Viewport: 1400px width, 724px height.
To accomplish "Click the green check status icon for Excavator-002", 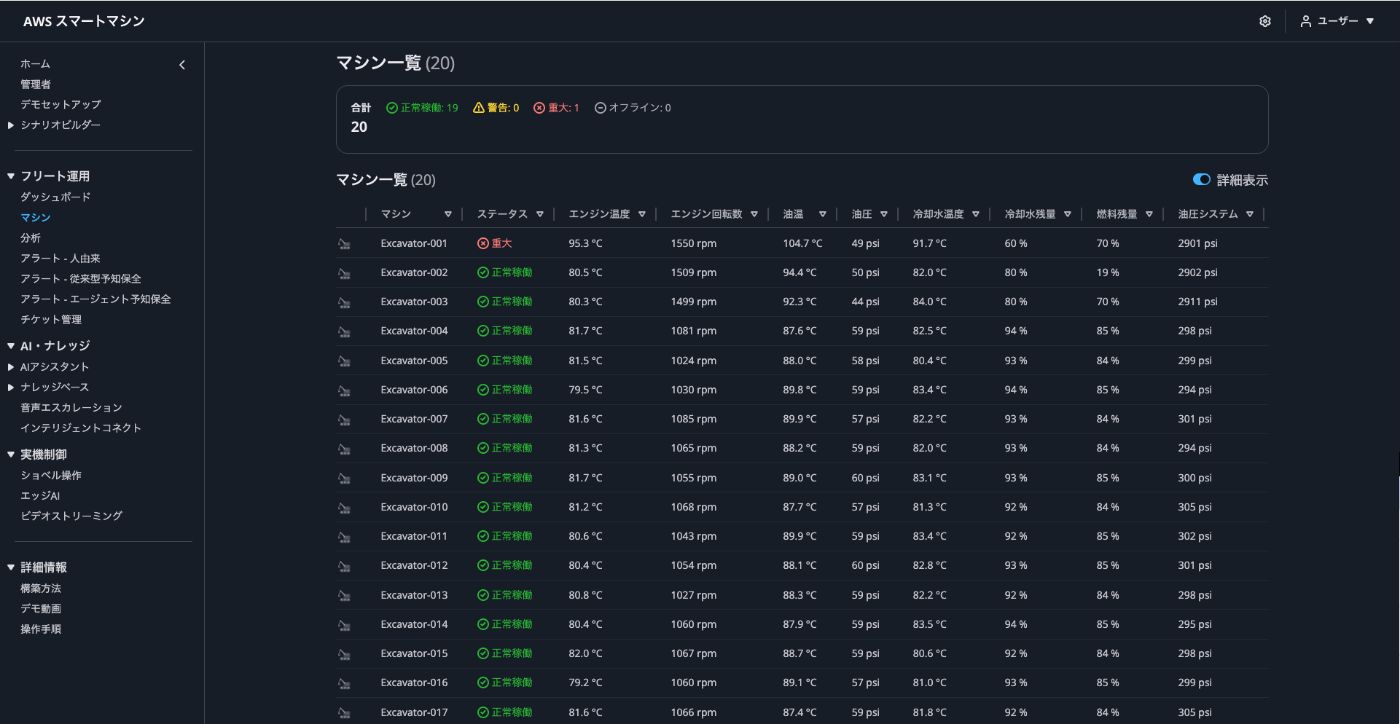I will point(483,272).
